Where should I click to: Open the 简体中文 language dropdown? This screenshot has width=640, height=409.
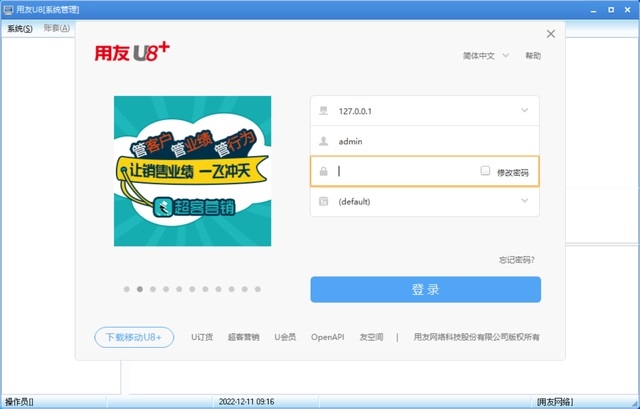486,56
